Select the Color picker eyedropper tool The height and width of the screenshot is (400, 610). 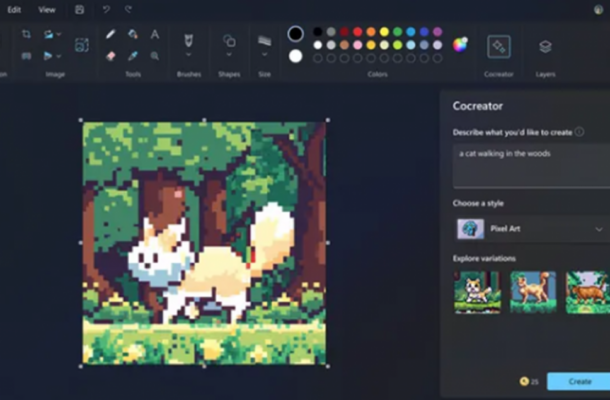[133, 56]
